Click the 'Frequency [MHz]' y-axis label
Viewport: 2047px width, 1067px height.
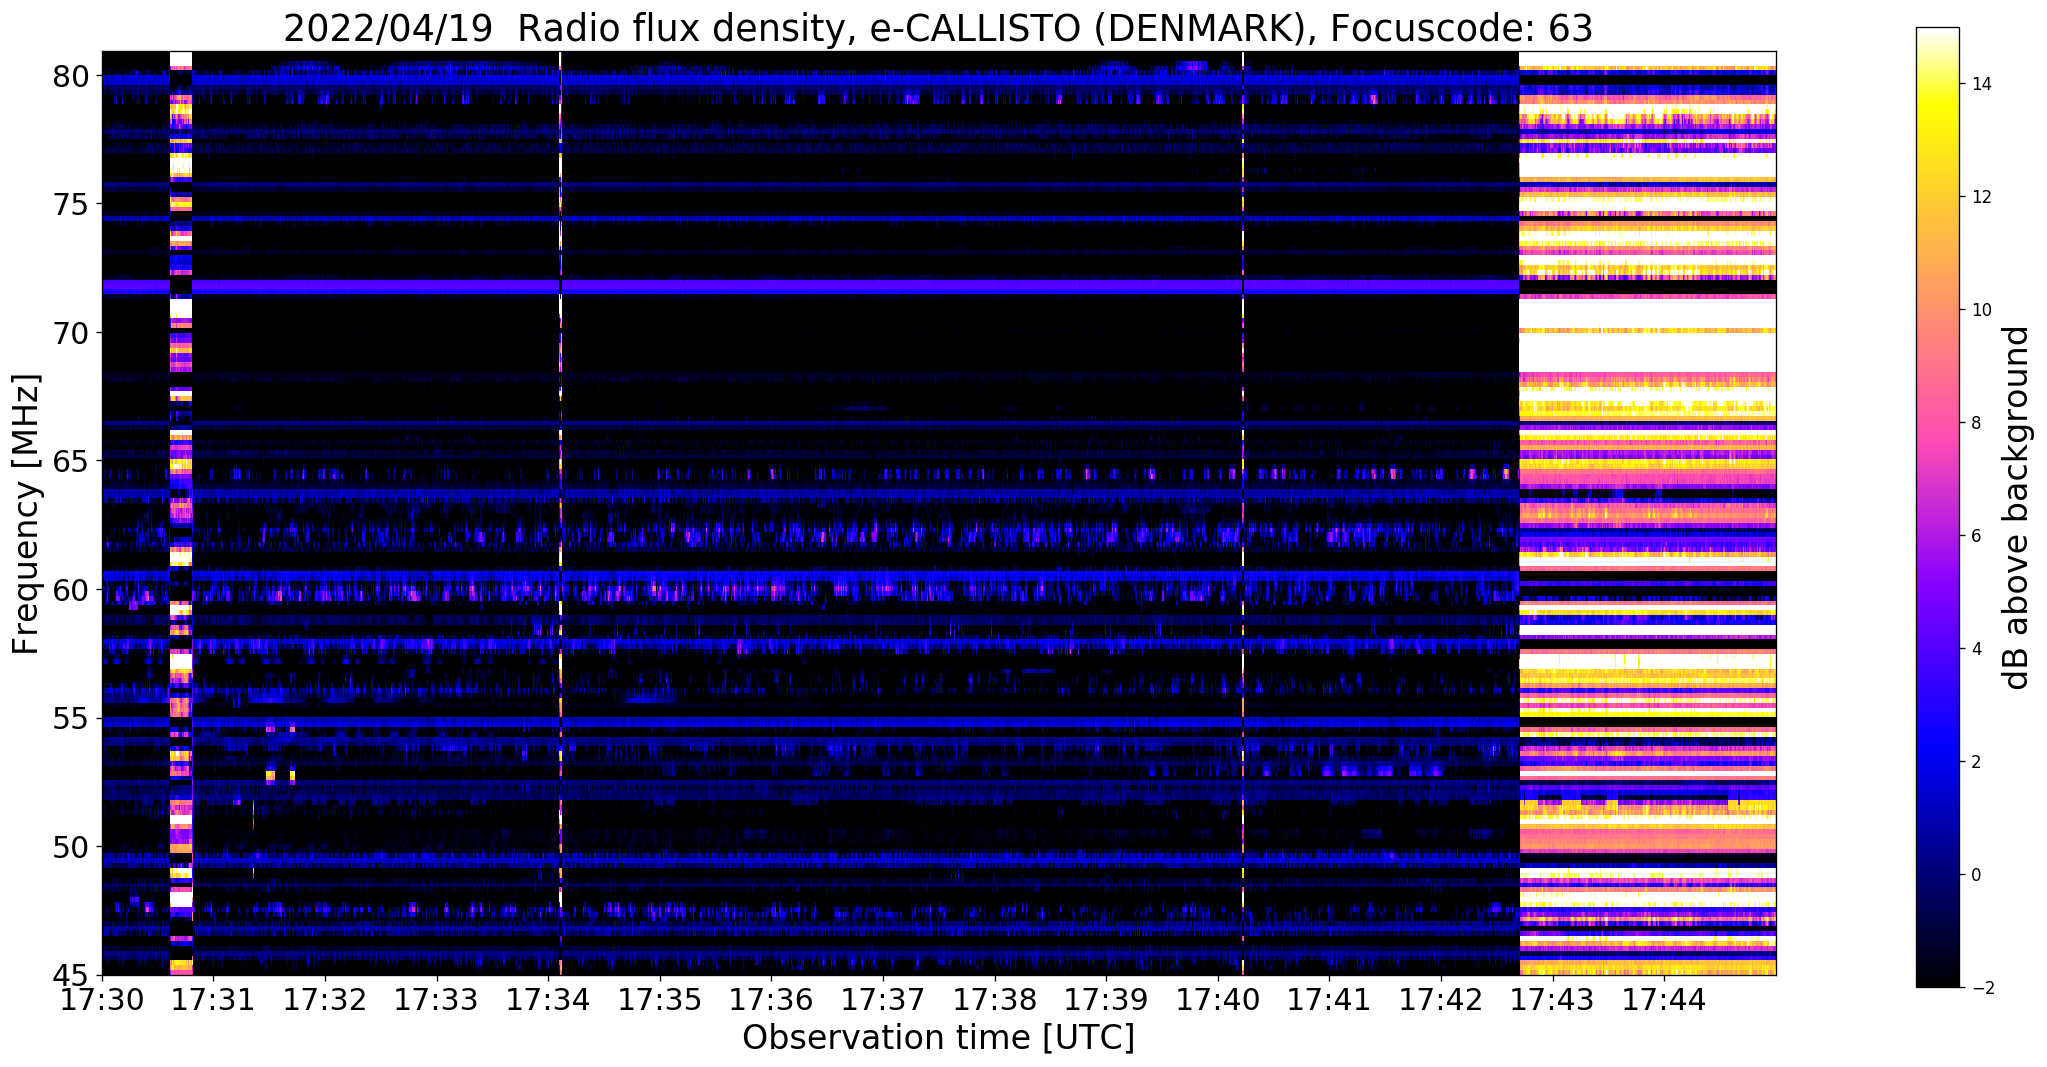point(26,514)
